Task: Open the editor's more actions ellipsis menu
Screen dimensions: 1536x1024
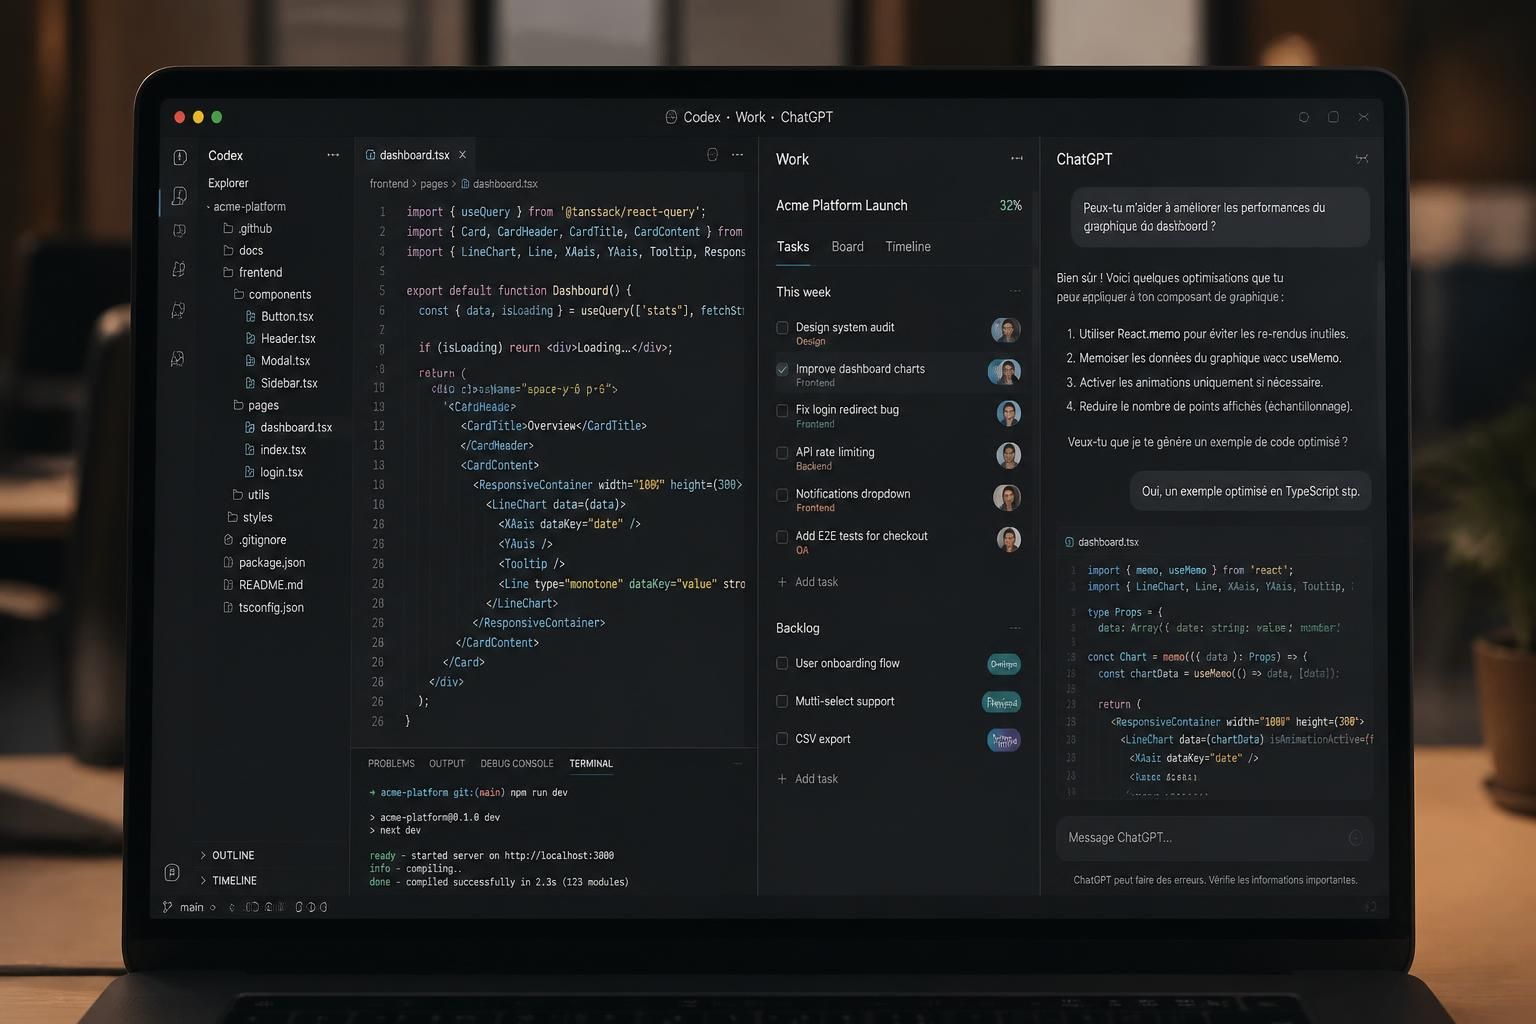Action: [x=737, y=155]
